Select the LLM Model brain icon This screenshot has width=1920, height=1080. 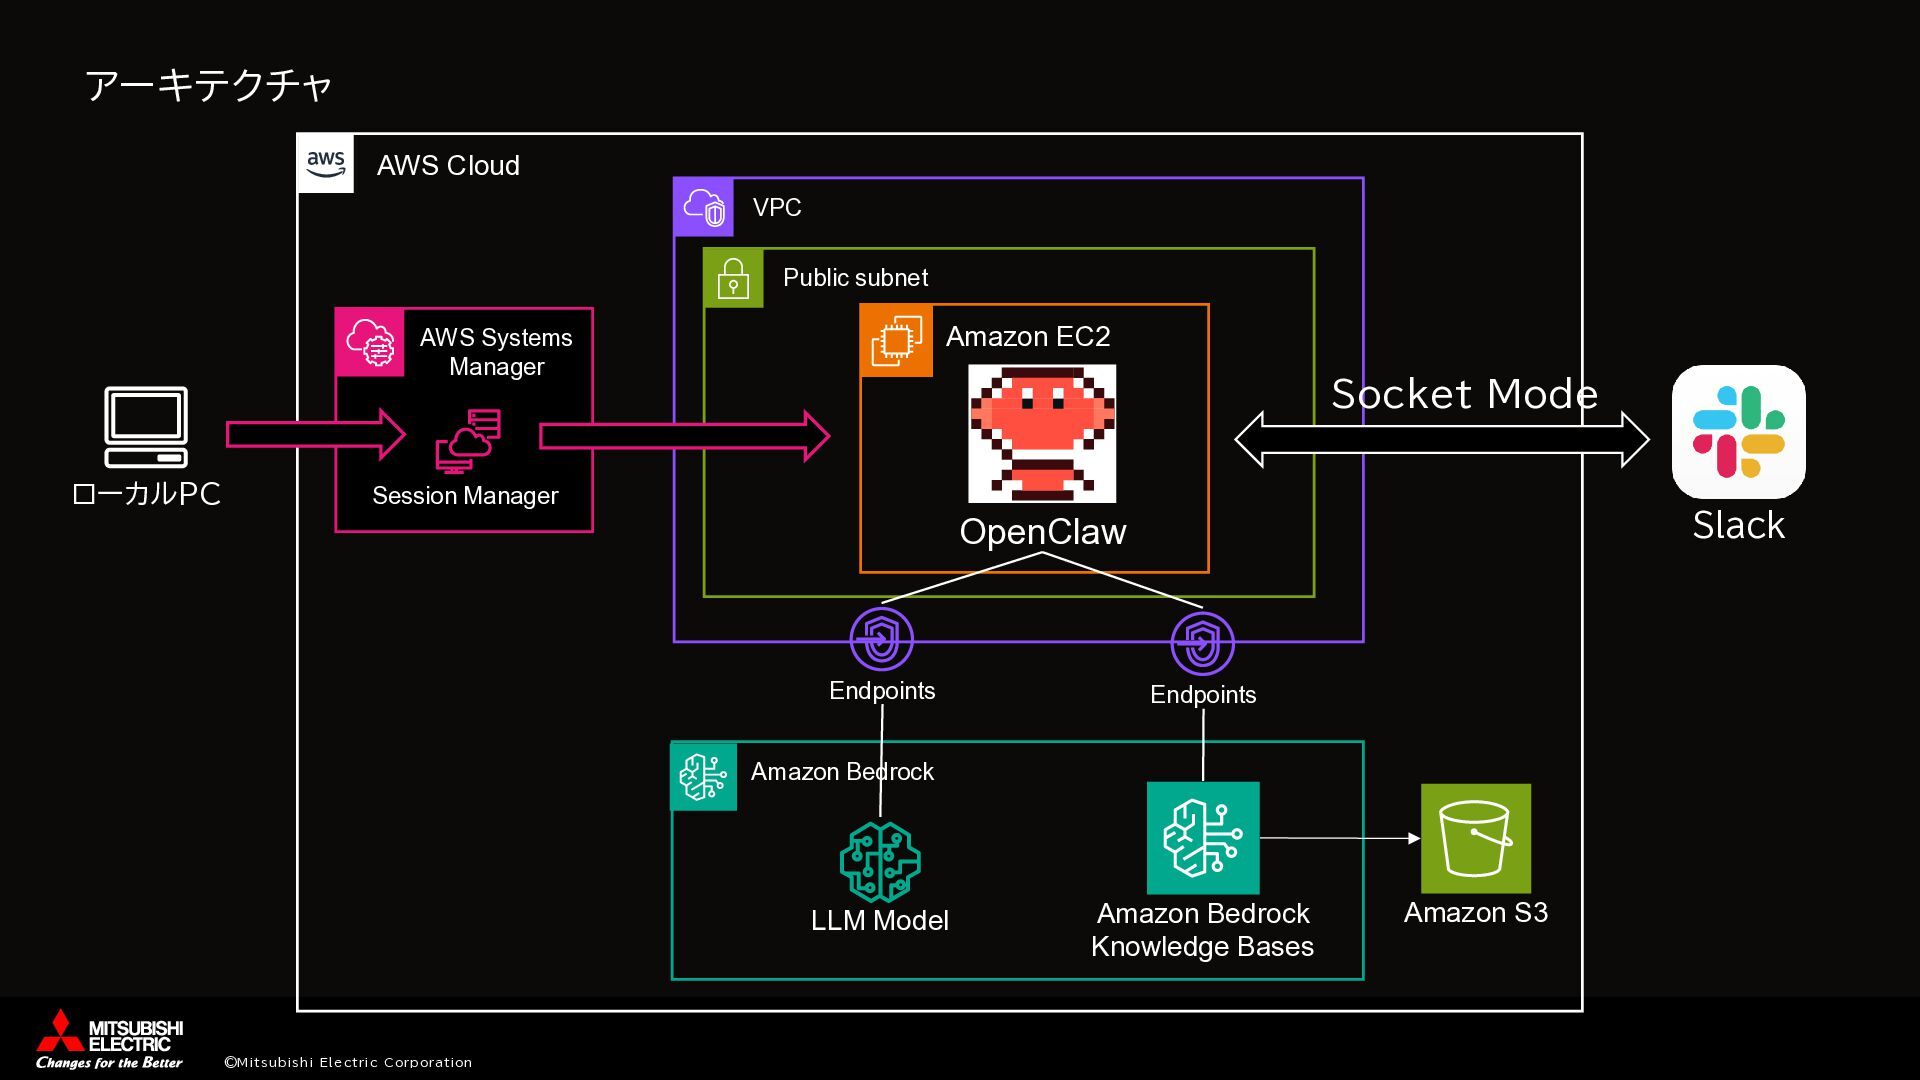[x=880, y=862]
